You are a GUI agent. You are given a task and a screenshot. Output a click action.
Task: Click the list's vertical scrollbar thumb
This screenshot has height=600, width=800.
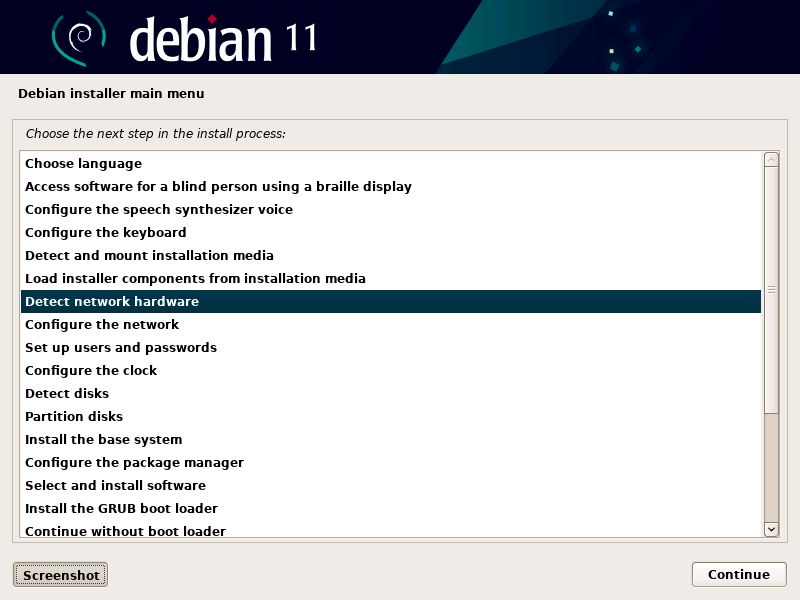771,290
